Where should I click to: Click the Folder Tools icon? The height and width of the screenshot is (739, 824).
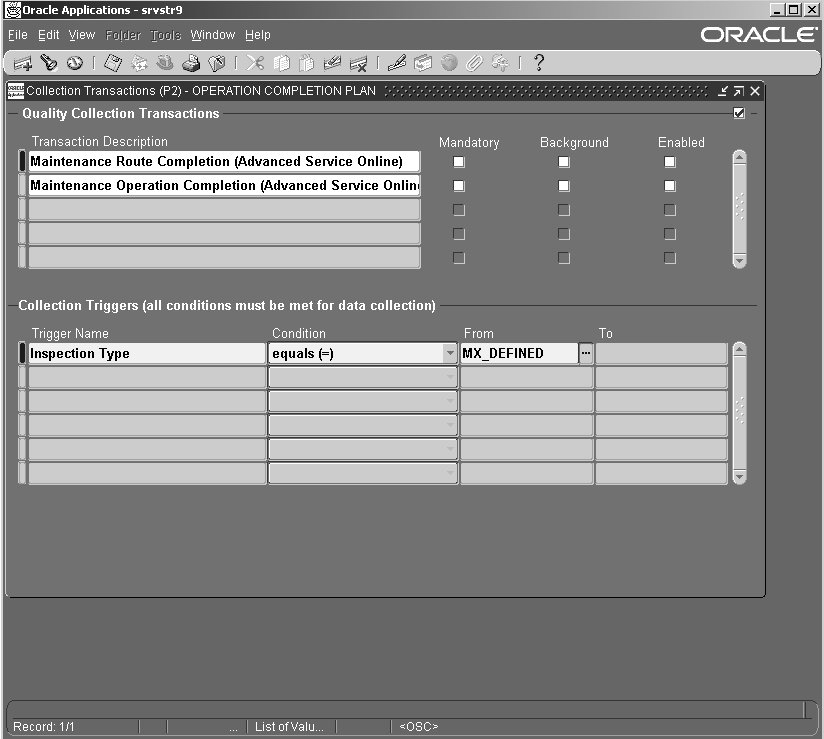(x=500, y=63)
